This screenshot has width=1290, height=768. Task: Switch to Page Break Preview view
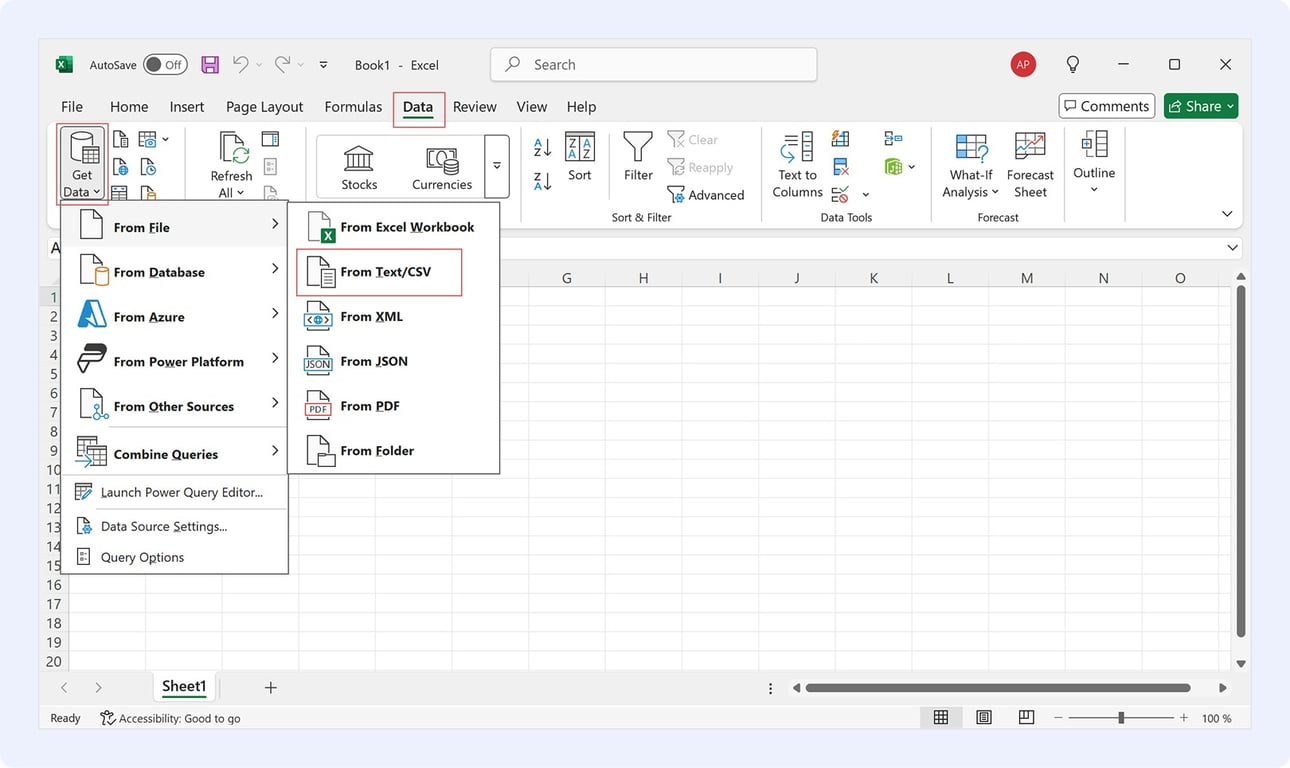click(1025, 717)
